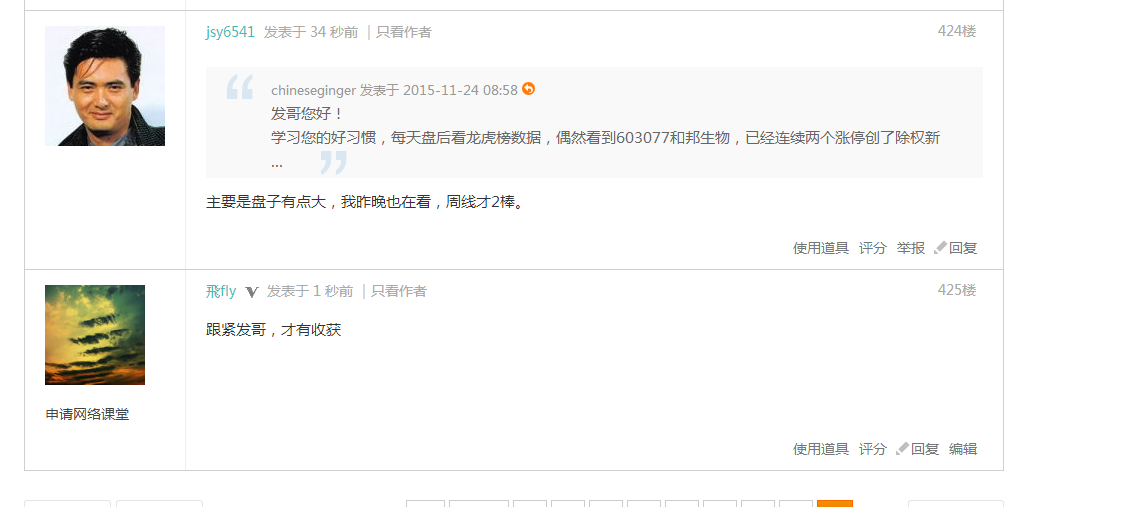Click the V badge next to 飛fly
The height and width of the screenshot is (507, 1126).
(251, 292)
